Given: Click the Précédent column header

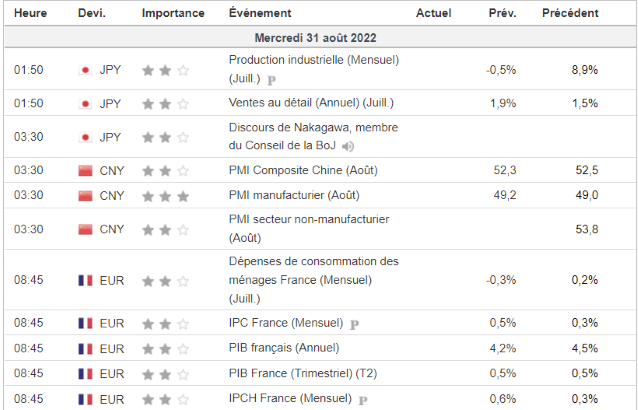Looking at the screenshot, I should point(570,13).
